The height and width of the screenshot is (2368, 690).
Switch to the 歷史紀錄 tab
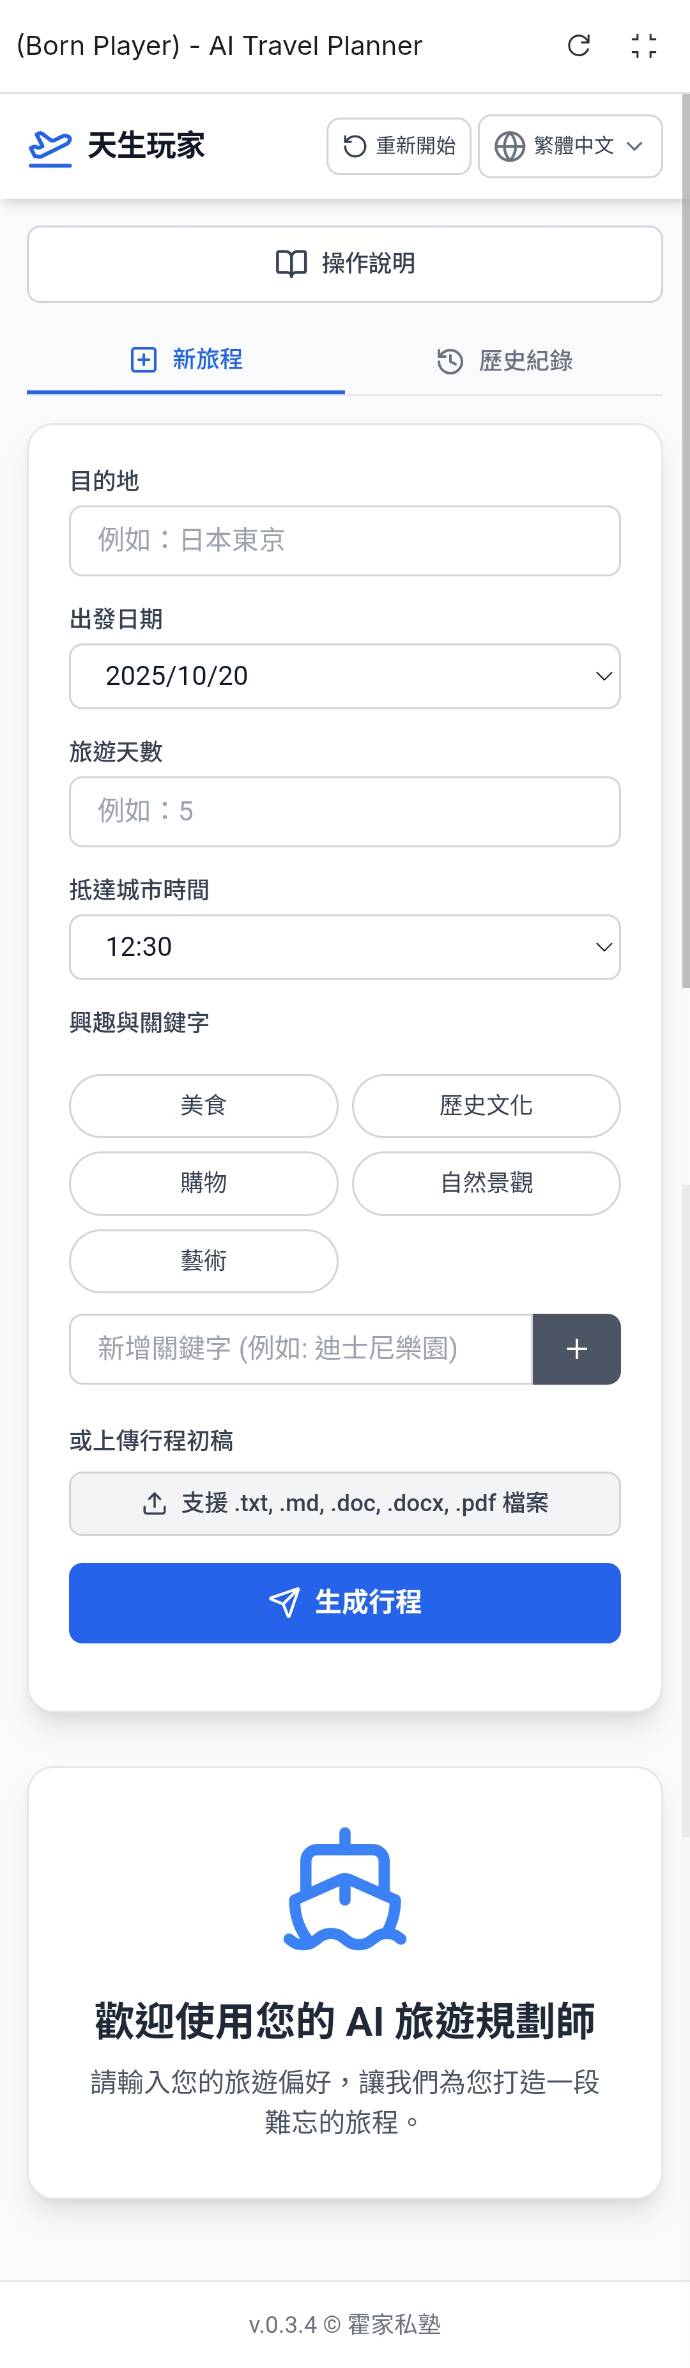click(x=505, y=361)
